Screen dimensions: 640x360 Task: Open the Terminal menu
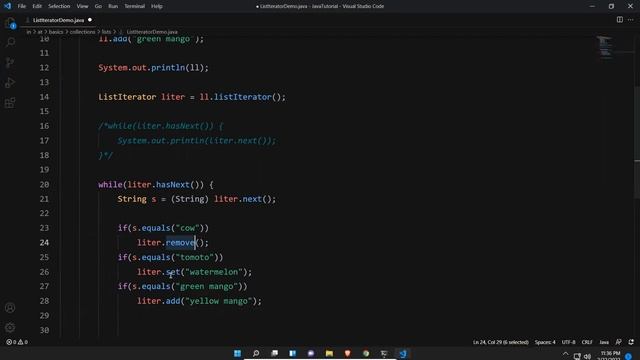(135, 6)
